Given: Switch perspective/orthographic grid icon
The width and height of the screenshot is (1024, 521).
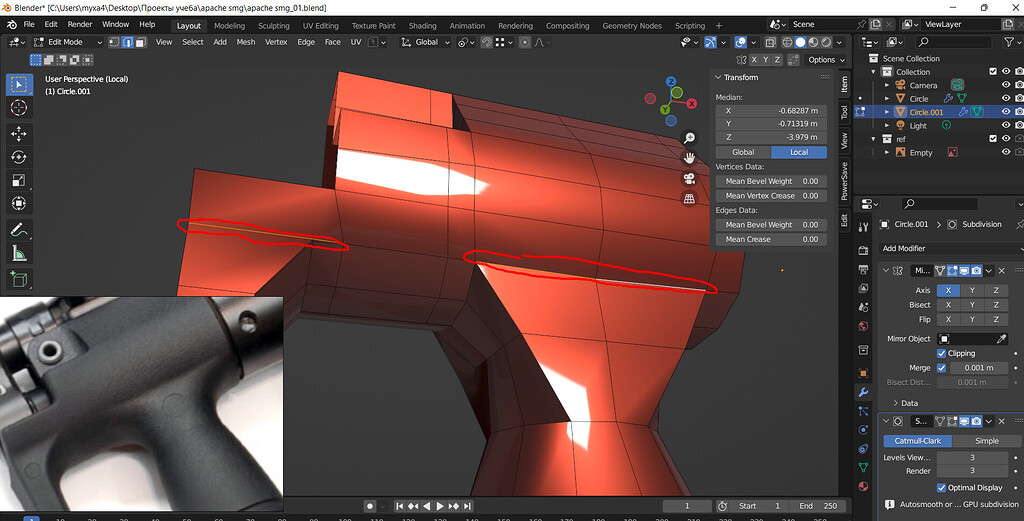Looking at the screenshot, I should 689,199.
